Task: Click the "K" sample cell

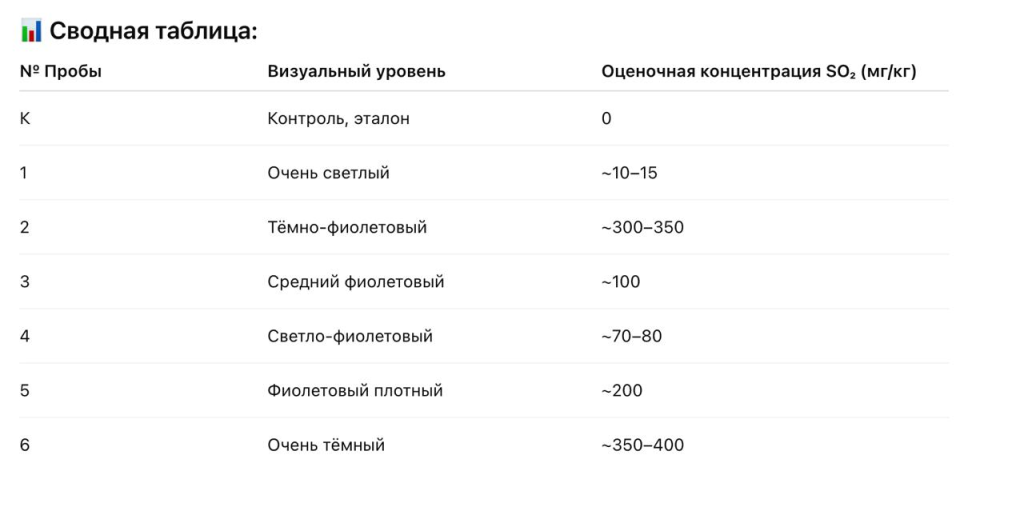Action: 25,119
